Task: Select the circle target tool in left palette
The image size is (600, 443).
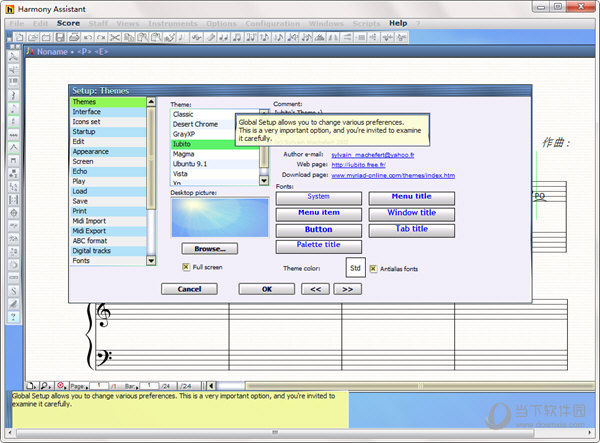Action: (x=13, y=213)
